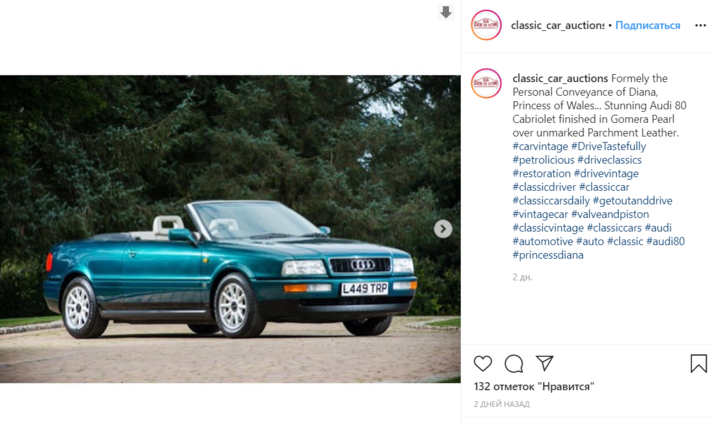Viewport: 713px width, 426px height.
Task: Open the comment speech bubble icon
Action: 514,364
